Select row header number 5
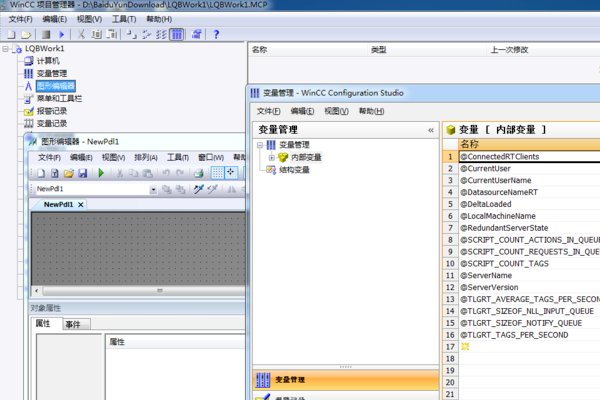600x400 pixels. 450,204
